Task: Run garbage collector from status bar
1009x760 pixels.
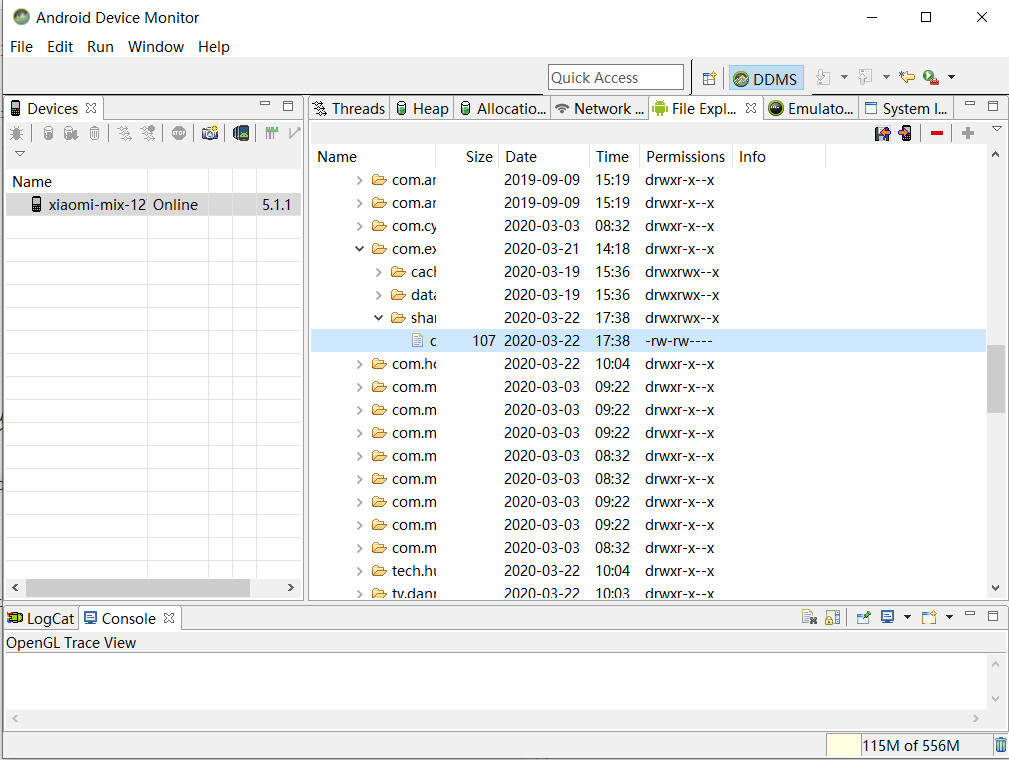Action: point(1001,745)
